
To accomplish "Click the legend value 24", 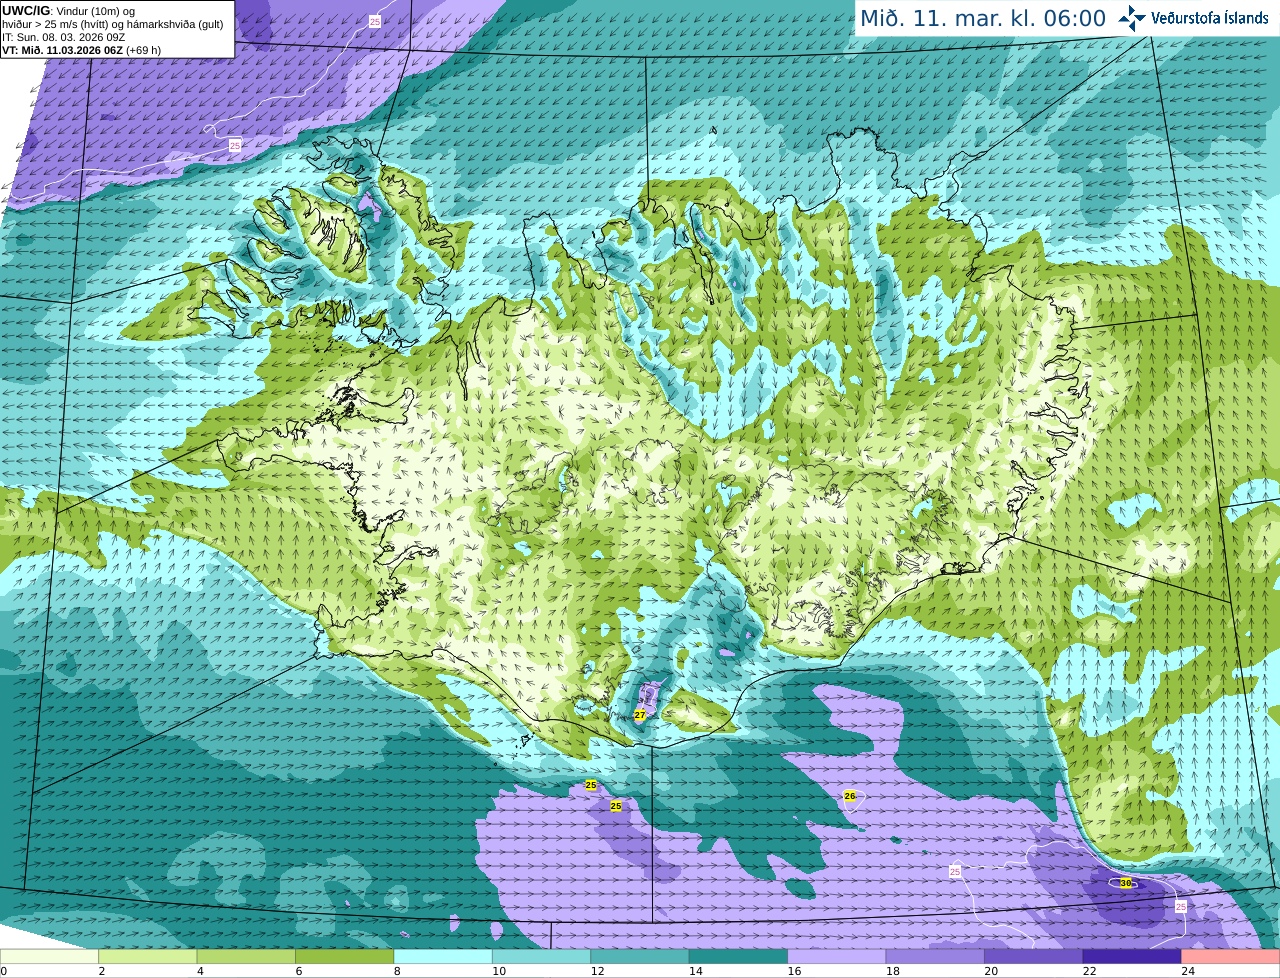I will (1189, 971).
